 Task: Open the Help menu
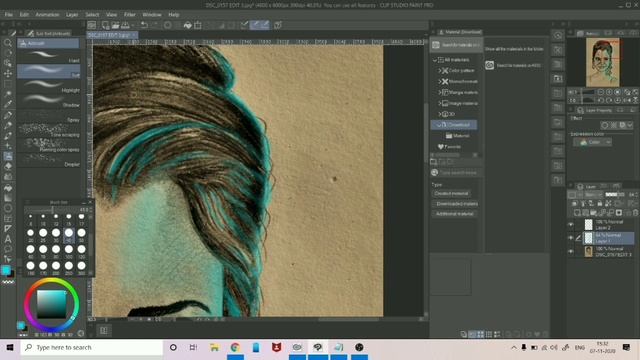click(174, 15)
